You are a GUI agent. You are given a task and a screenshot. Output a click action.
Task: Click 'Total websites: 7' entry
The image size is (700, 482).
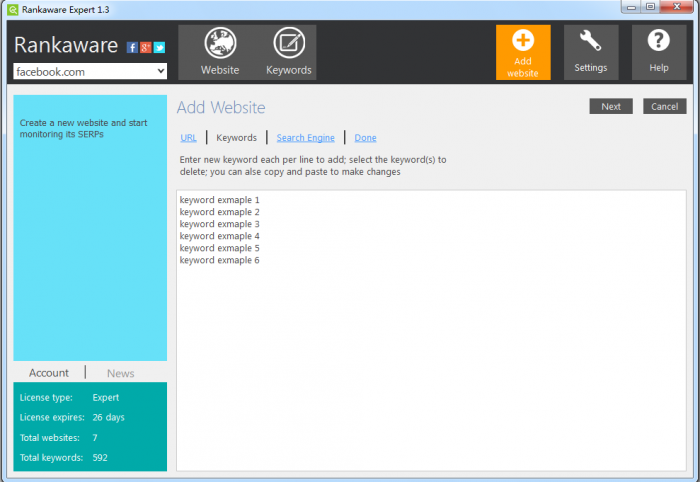click(x=58, y=438)
